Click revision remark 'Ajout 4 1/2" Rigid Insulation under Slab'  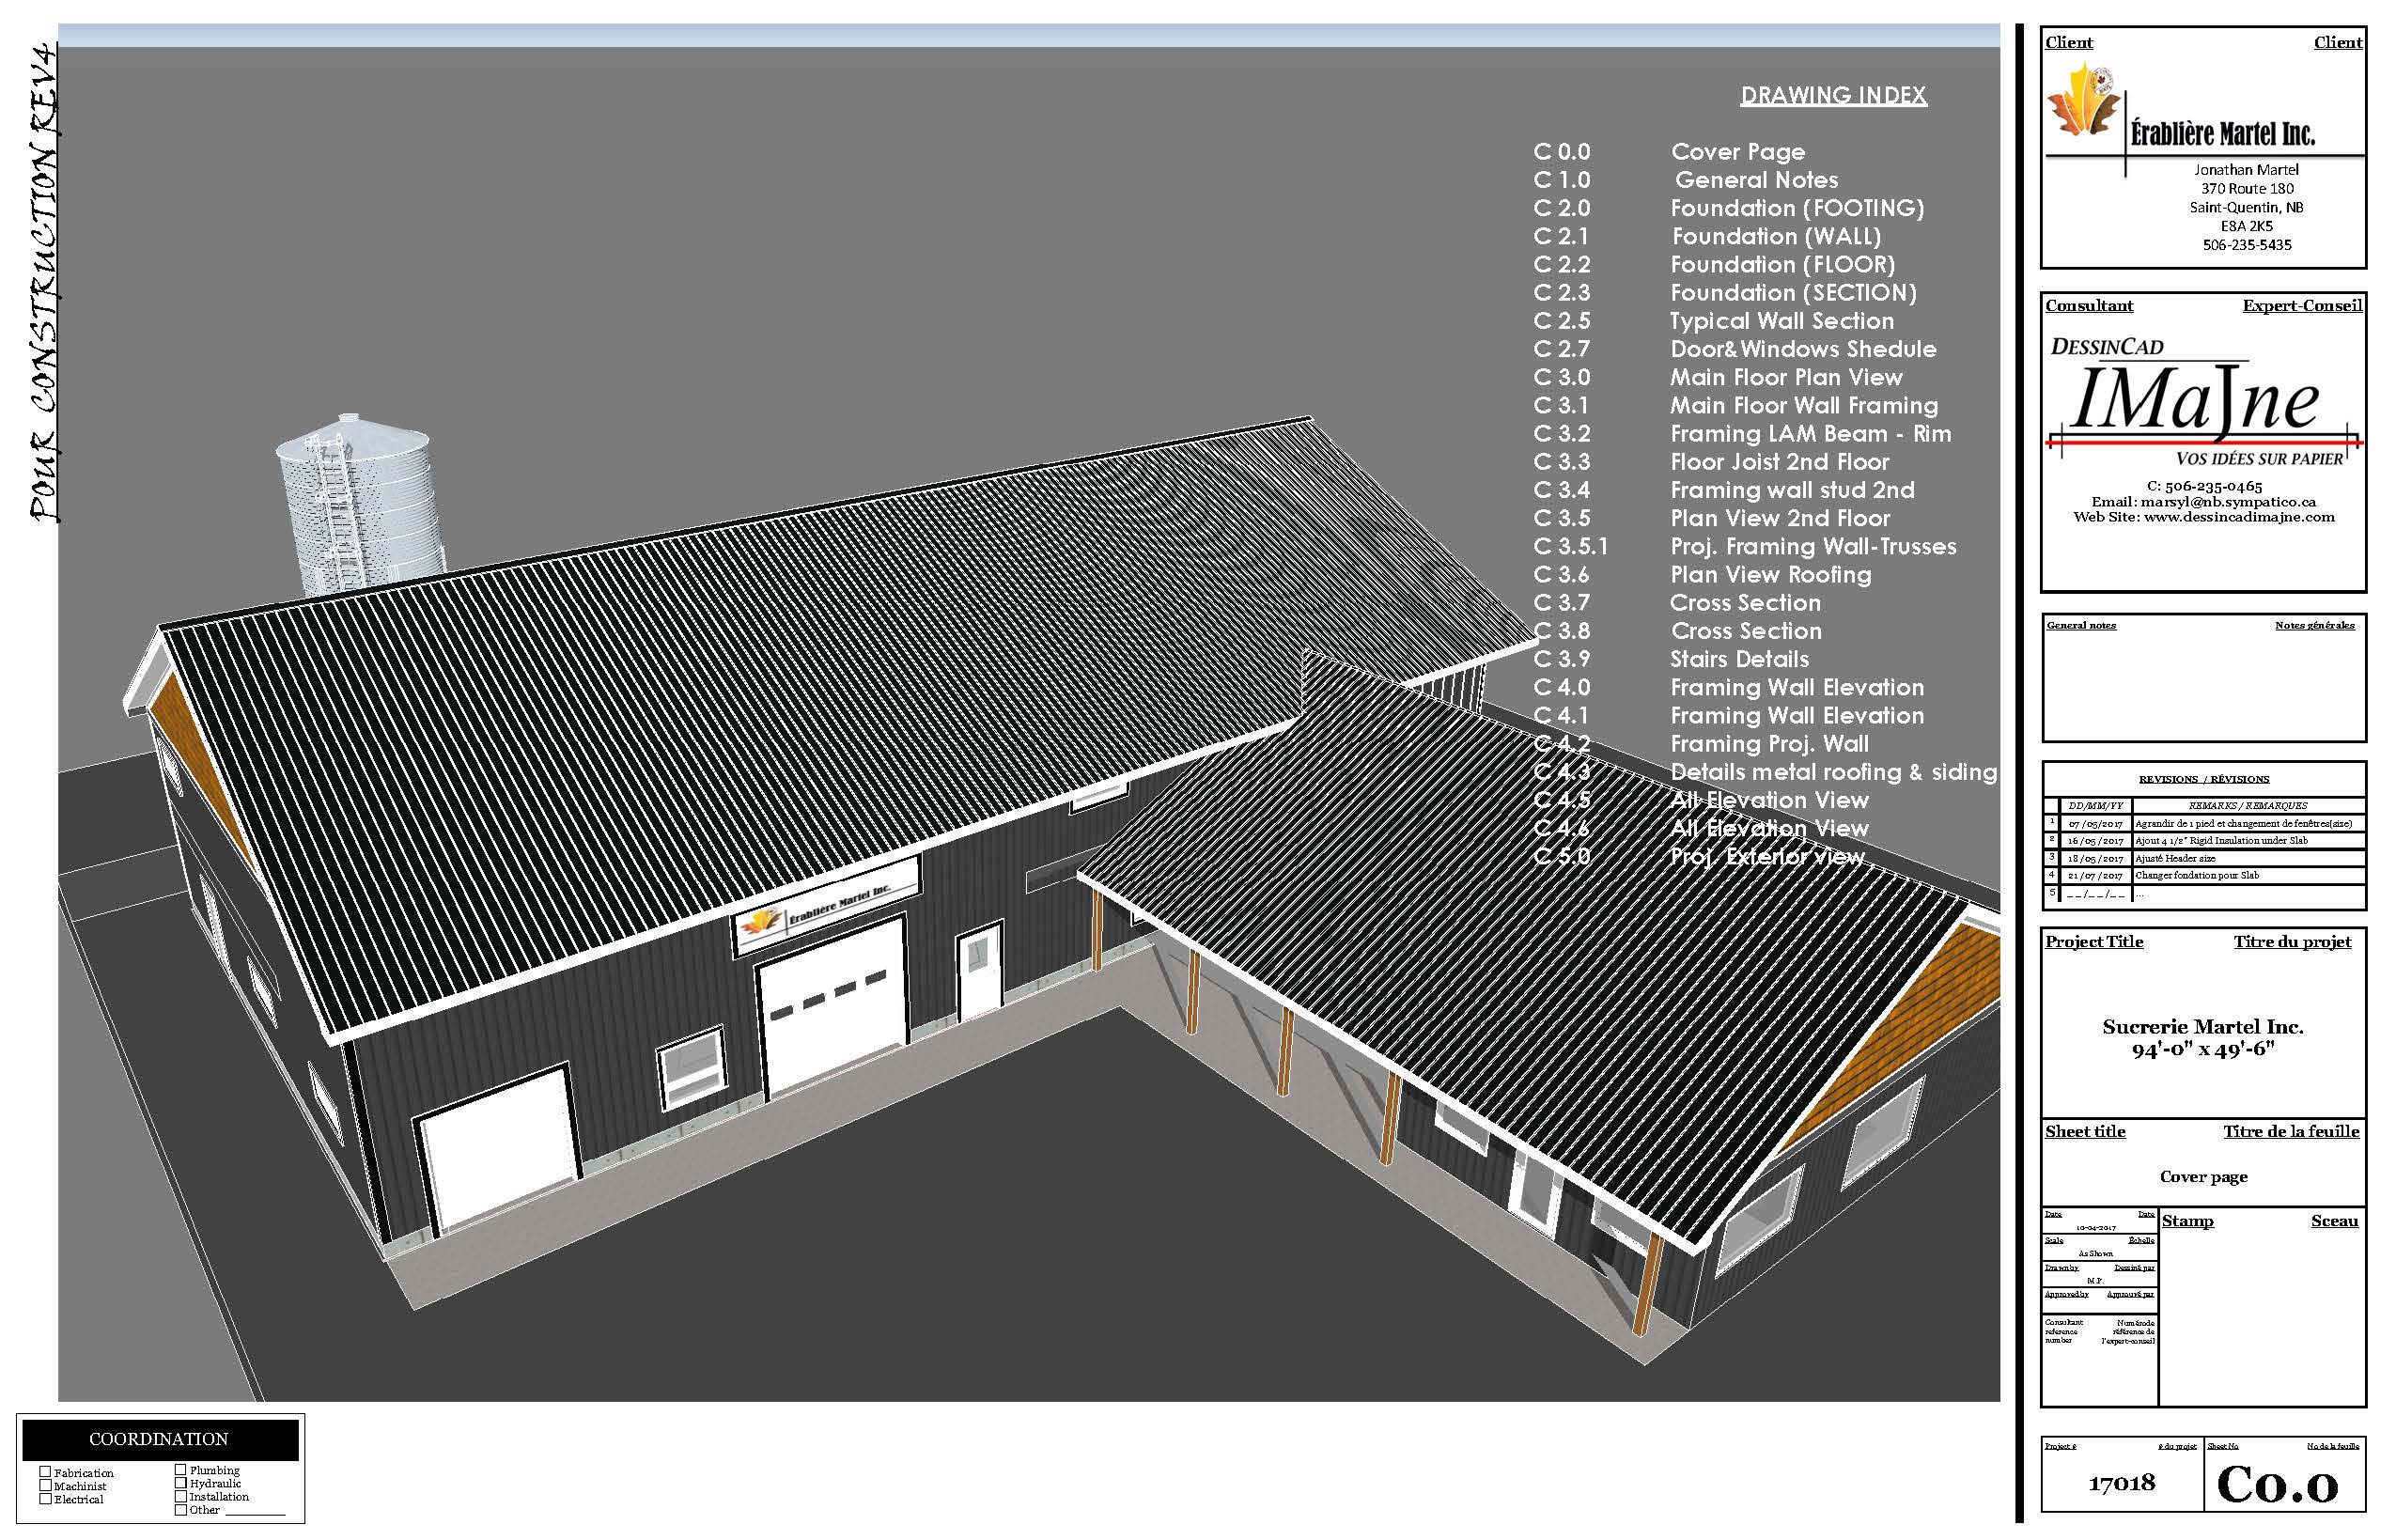pos(2221,841)
